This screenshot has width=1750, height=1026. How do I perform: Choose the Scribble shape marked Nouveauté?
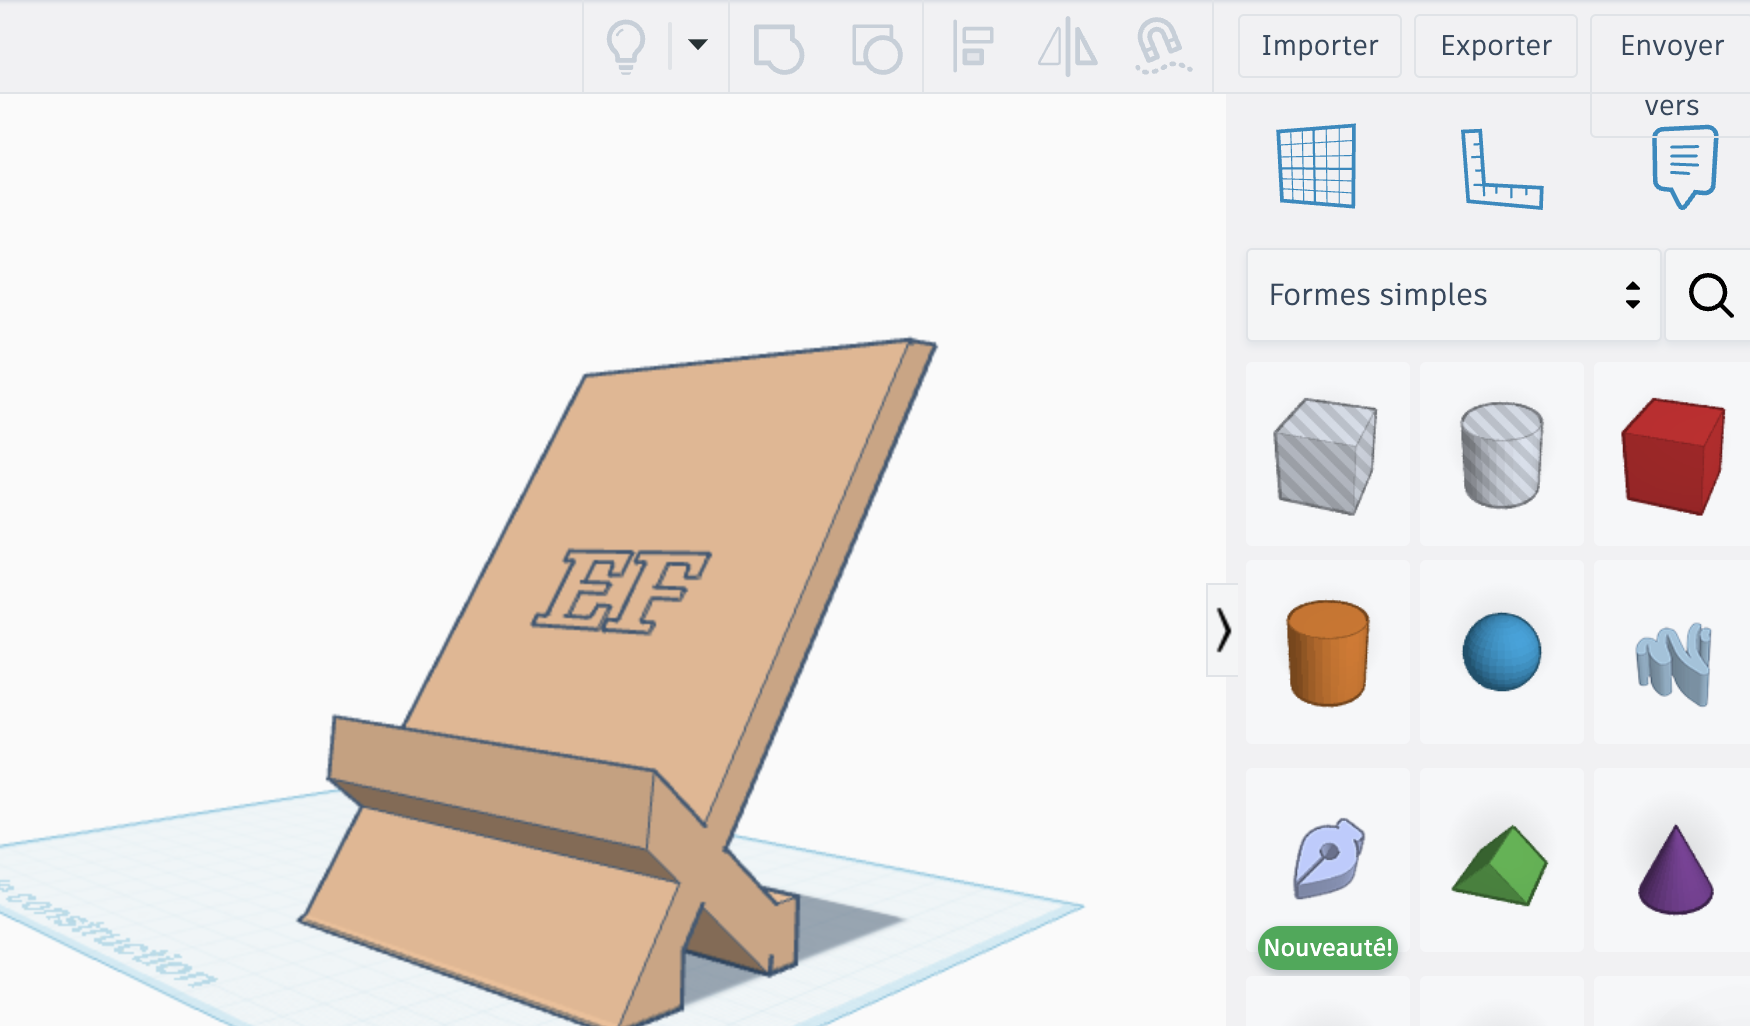point(1327,860)
